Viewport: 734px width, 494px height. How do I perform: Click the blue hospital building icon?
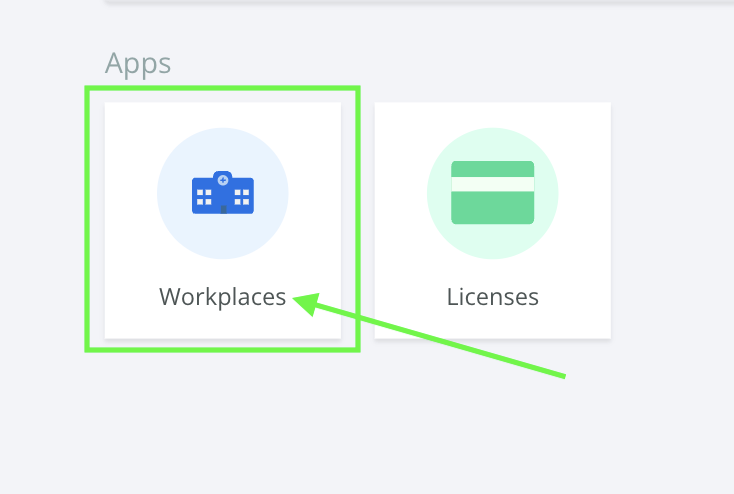[223, 192]
